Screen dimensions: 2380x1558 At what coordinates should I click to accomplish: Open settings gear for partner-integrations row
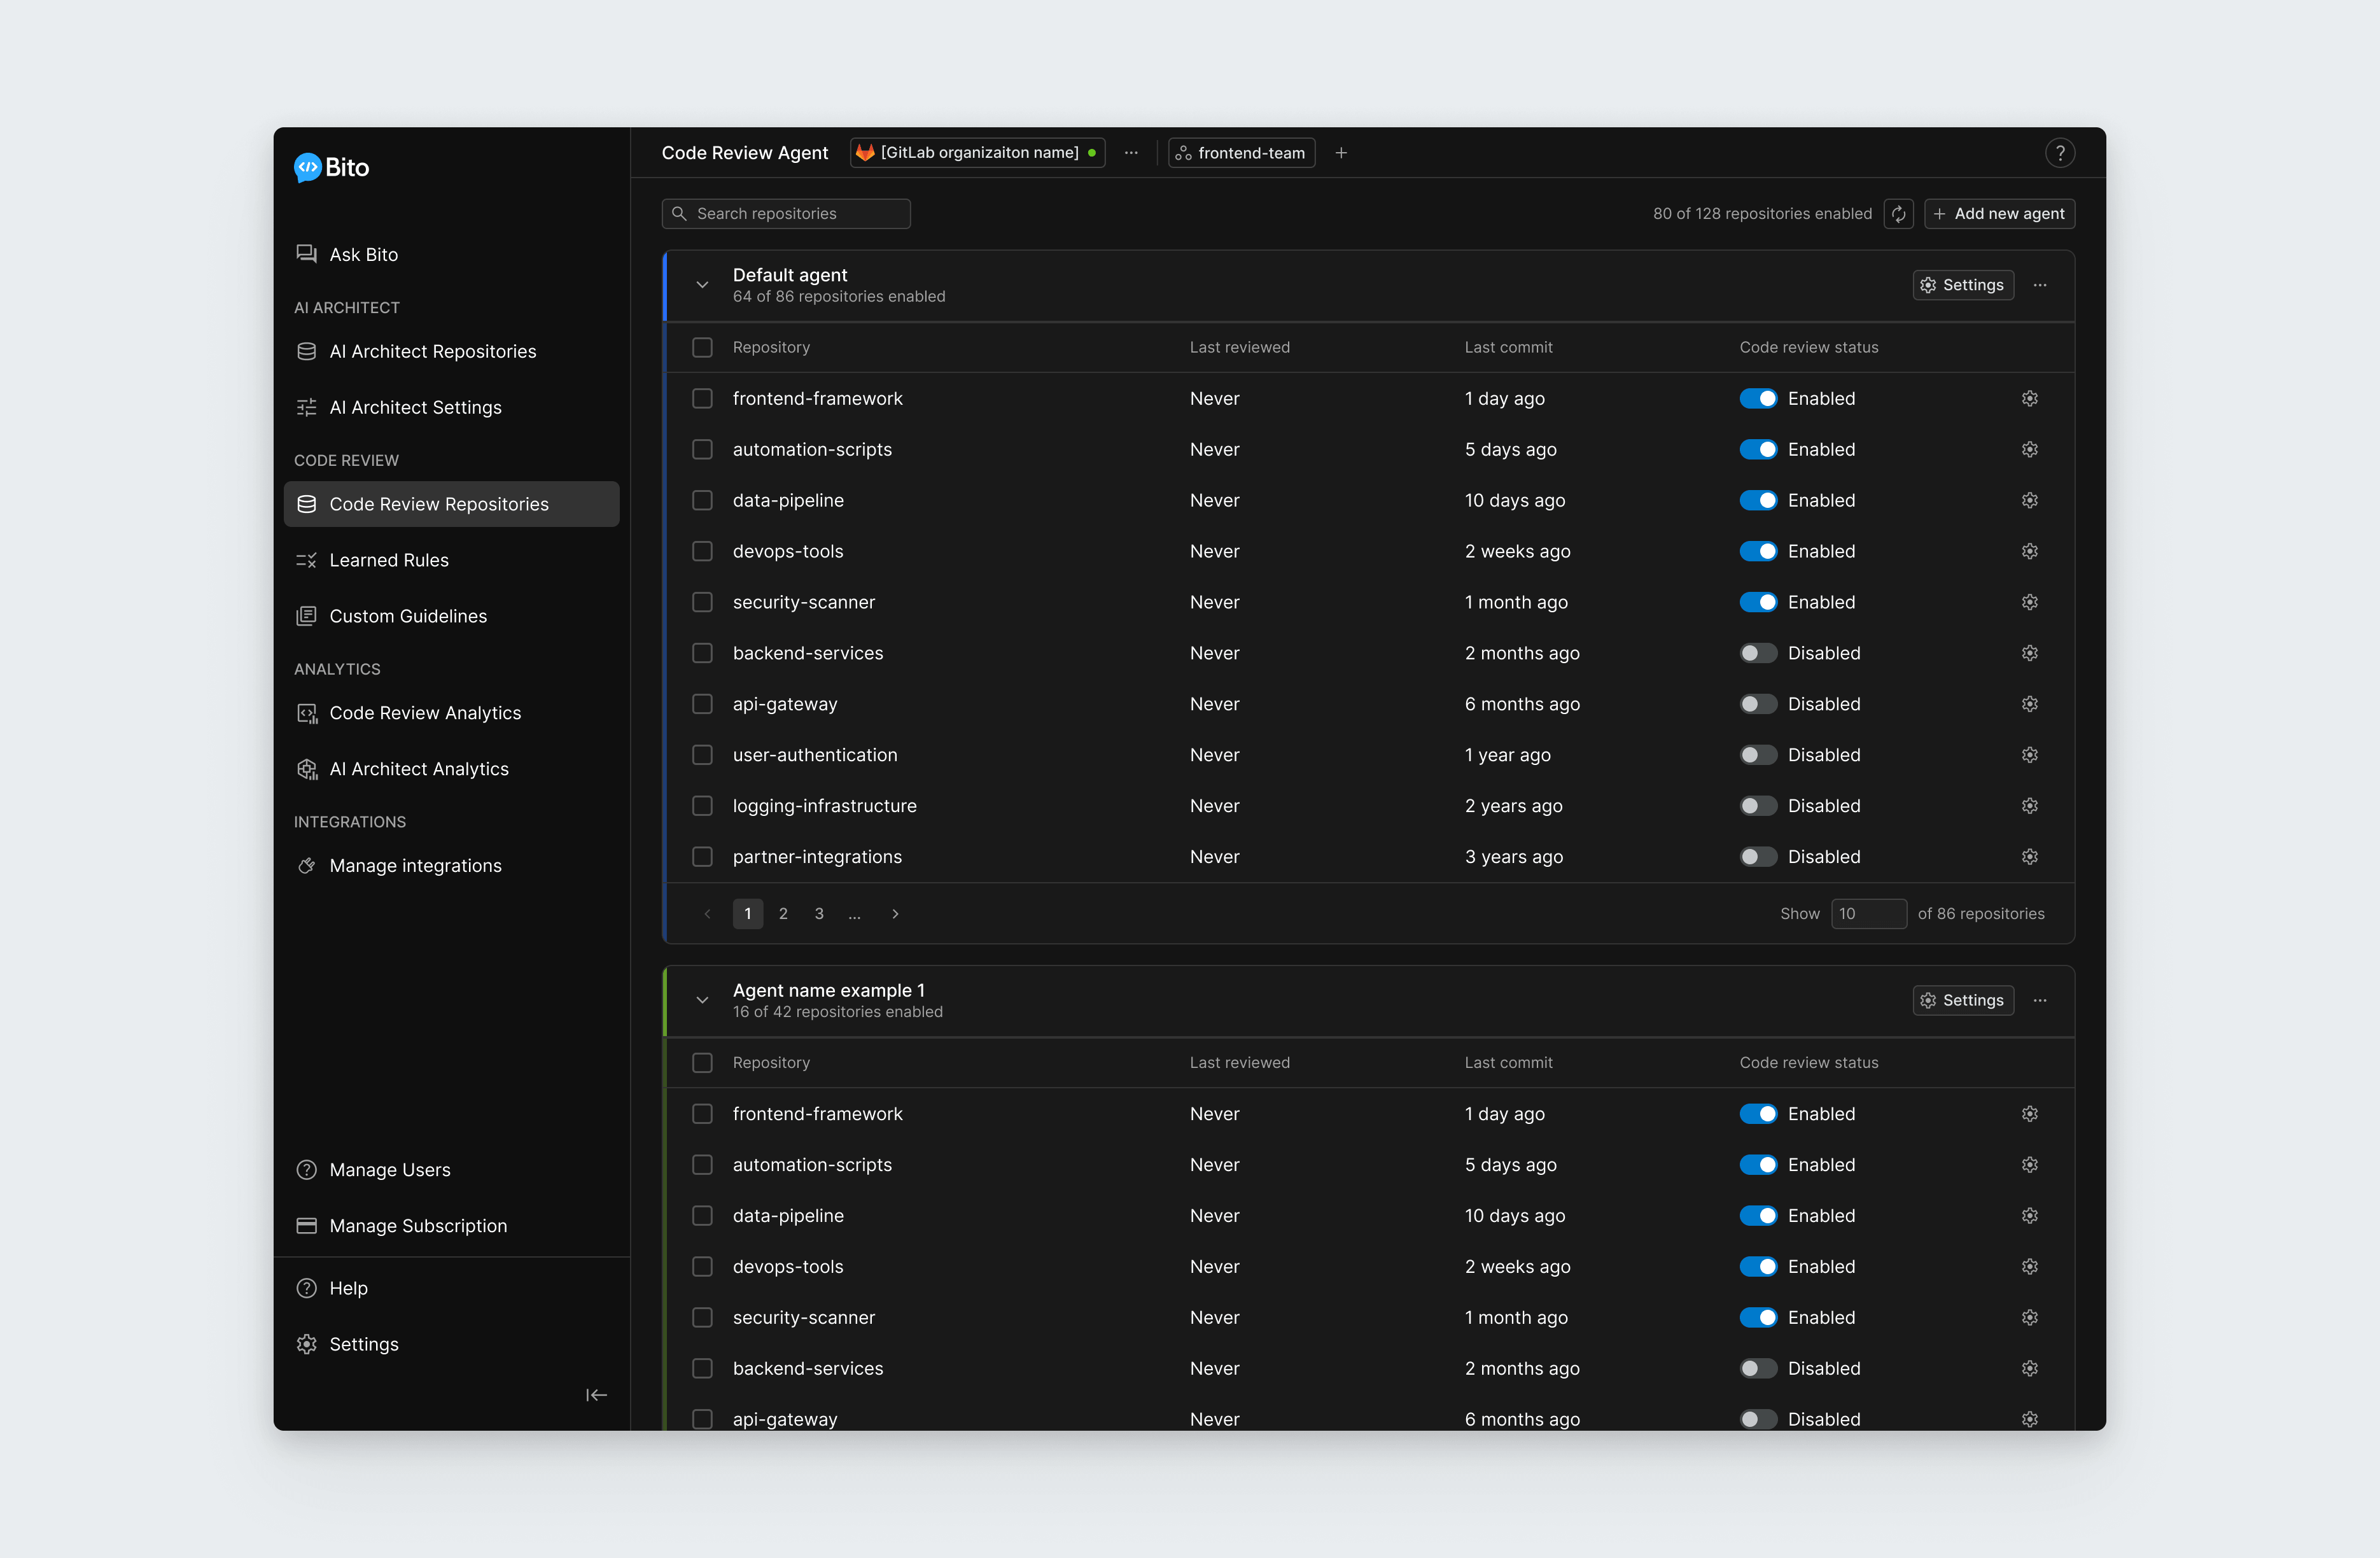(x=2029, y=857)
